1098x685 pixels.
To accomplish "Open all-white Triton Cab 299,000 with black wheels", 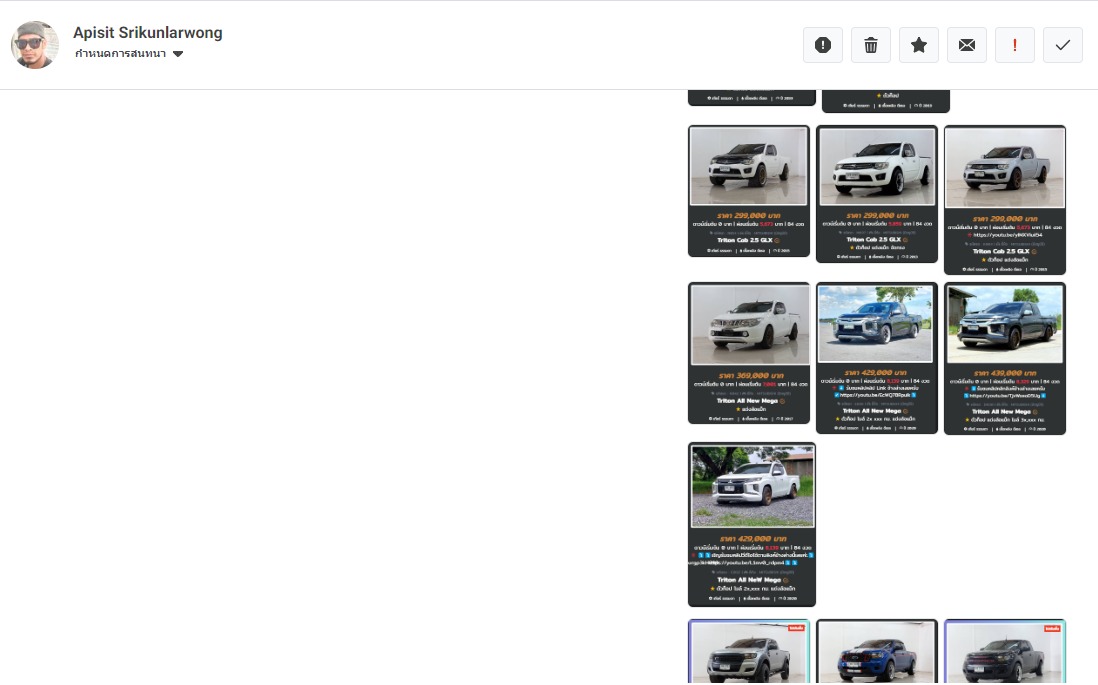I will (877, 168).
